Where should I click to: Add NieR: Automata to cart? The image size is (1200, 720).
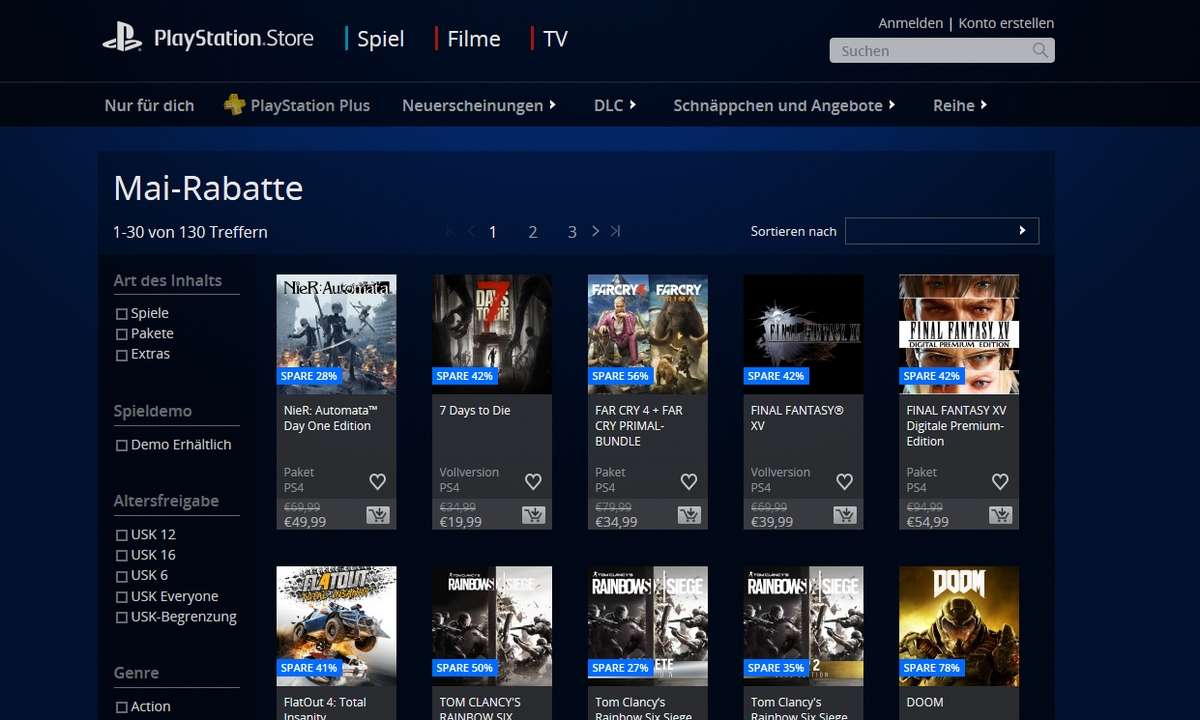(378, 515)
